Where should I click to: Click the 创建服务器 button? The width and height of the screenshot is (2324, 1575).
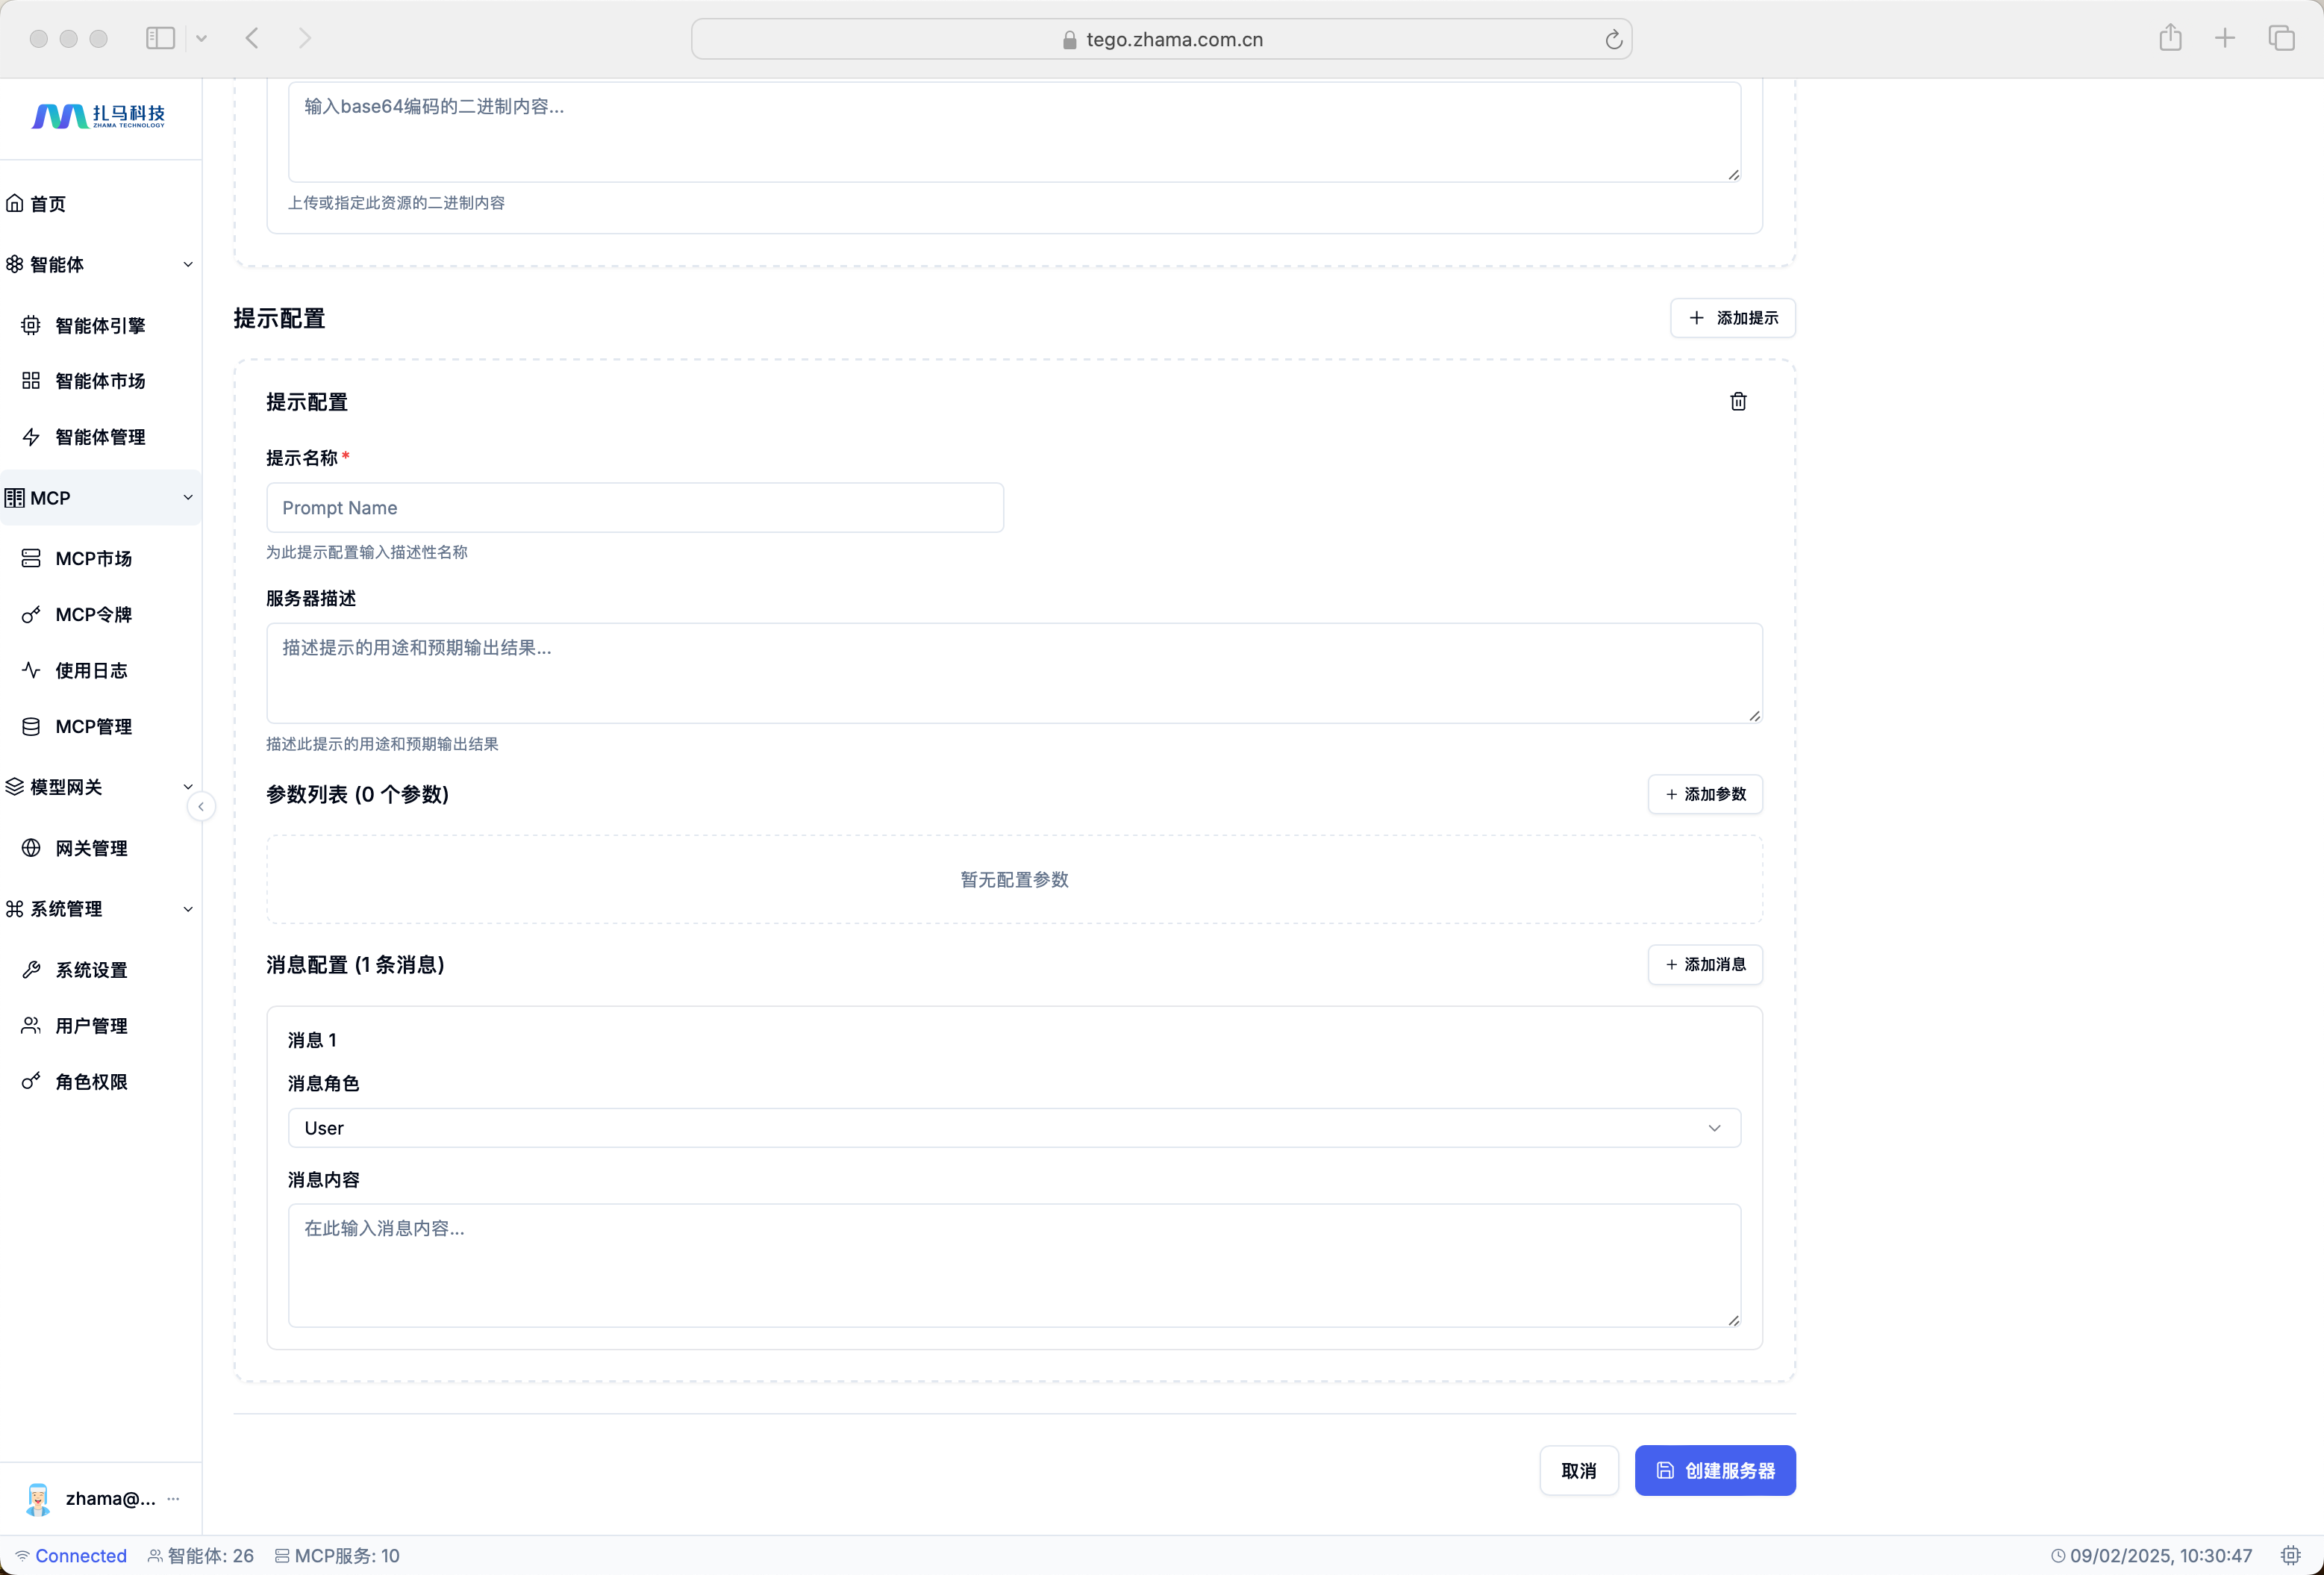tap(1714, 1469)
